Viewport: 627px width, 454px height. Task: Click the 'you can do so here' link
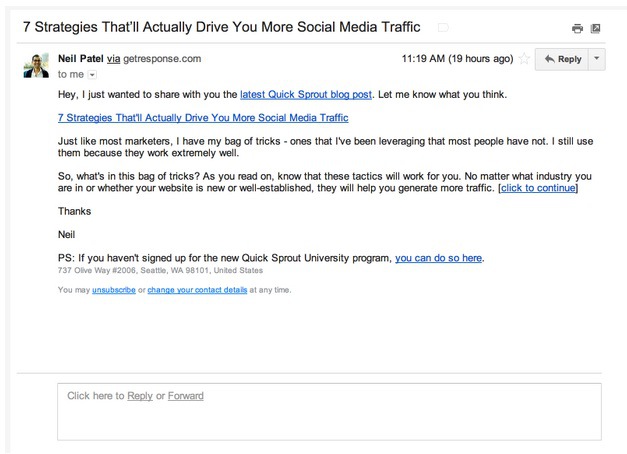(x=438, y=258)
